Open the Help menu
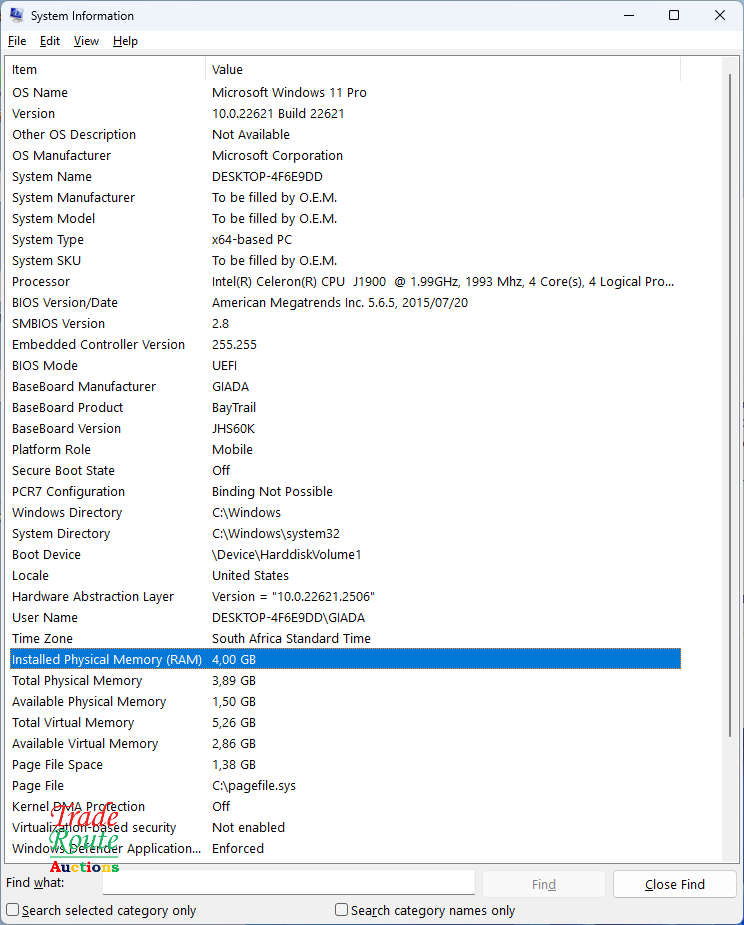 tap(125, 41)
